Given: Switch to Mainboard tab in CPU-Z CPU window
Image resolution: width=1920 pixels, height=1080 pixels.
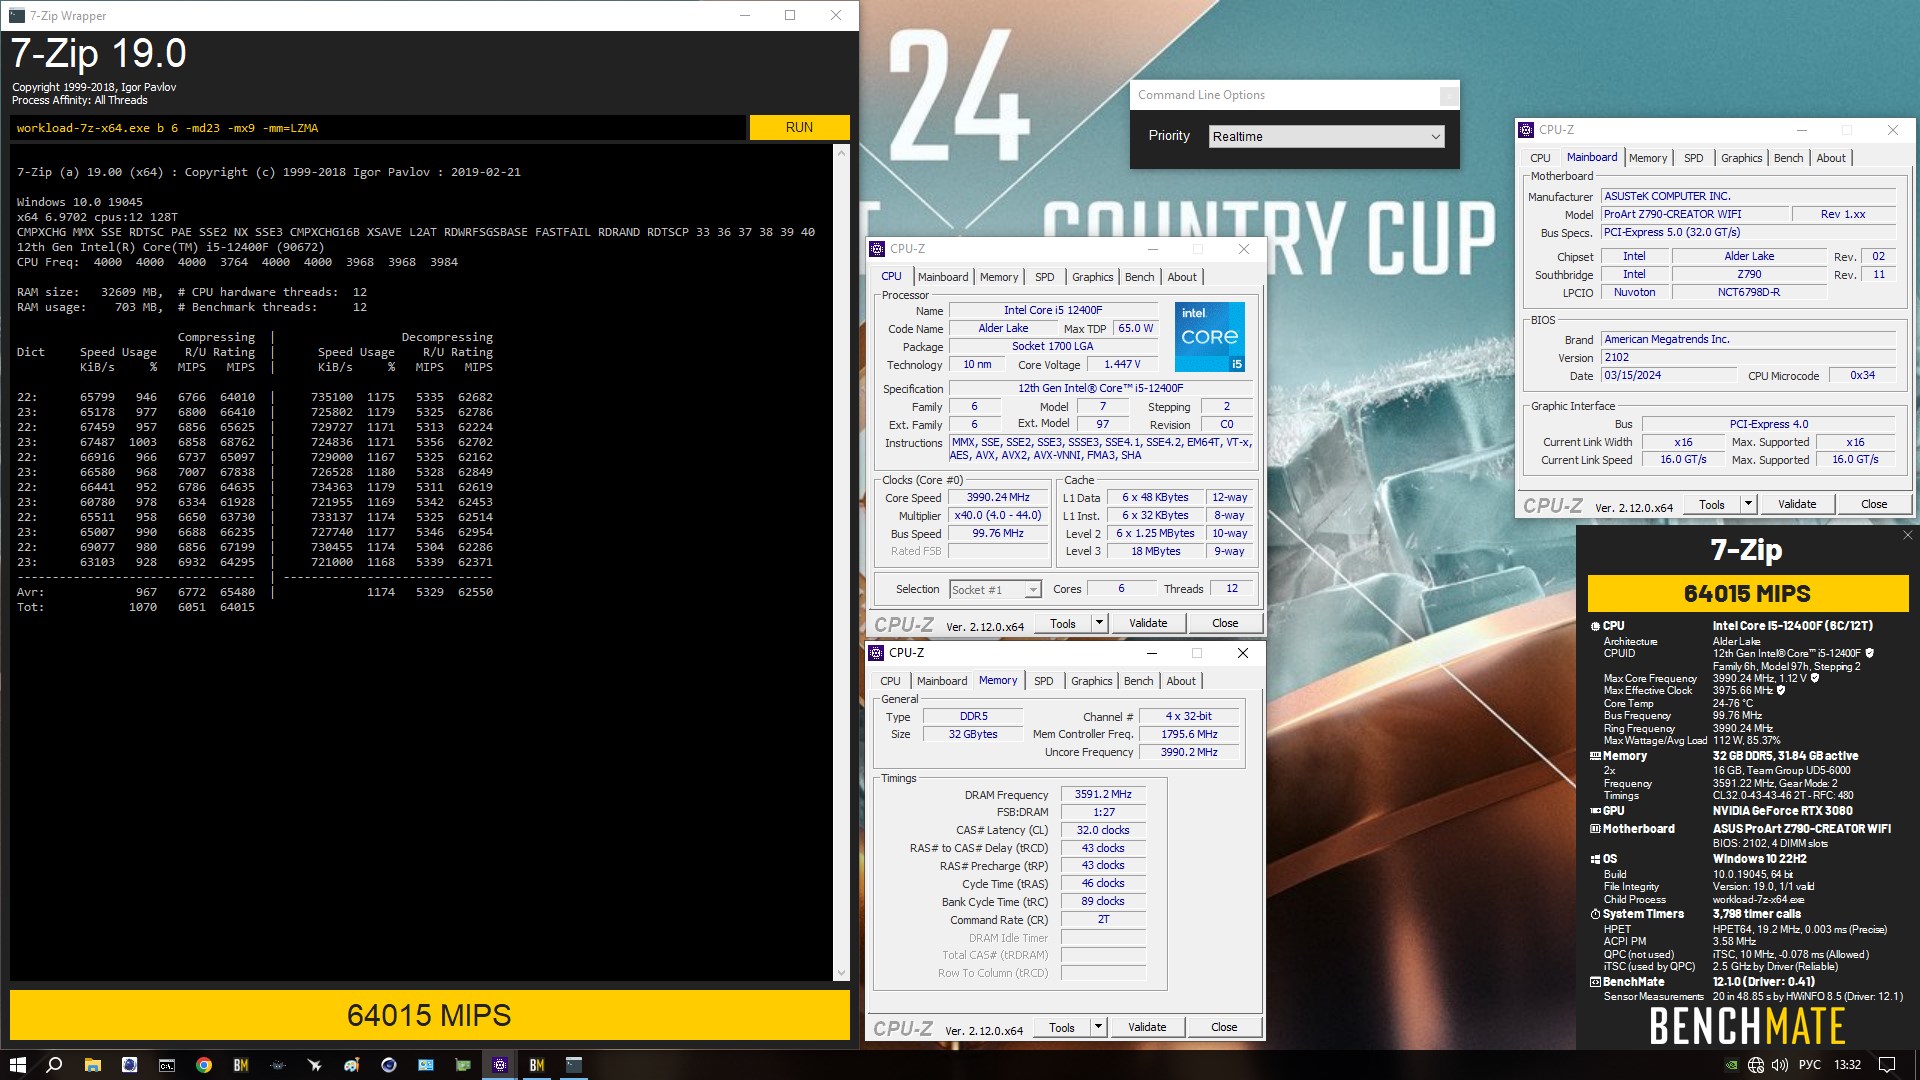Looking at the screenshot, I should click(943, 277).
